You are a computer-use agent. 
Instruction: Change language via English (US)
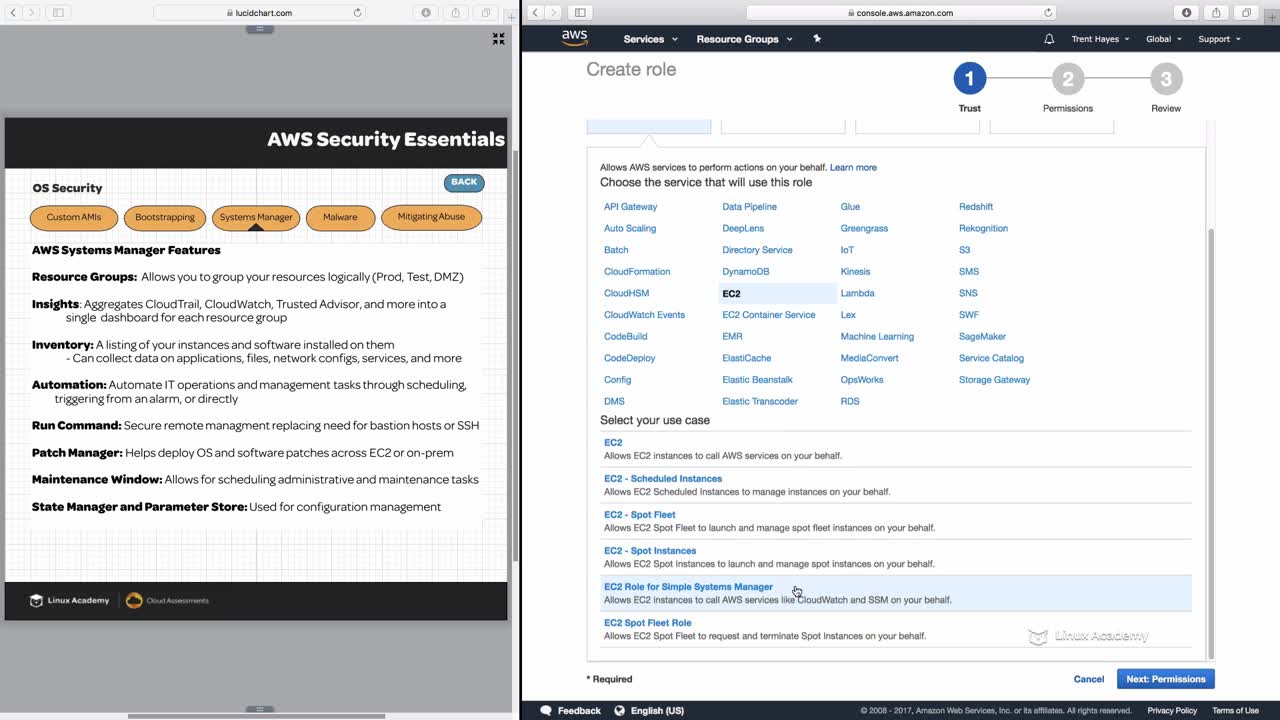tap(649, 711)
